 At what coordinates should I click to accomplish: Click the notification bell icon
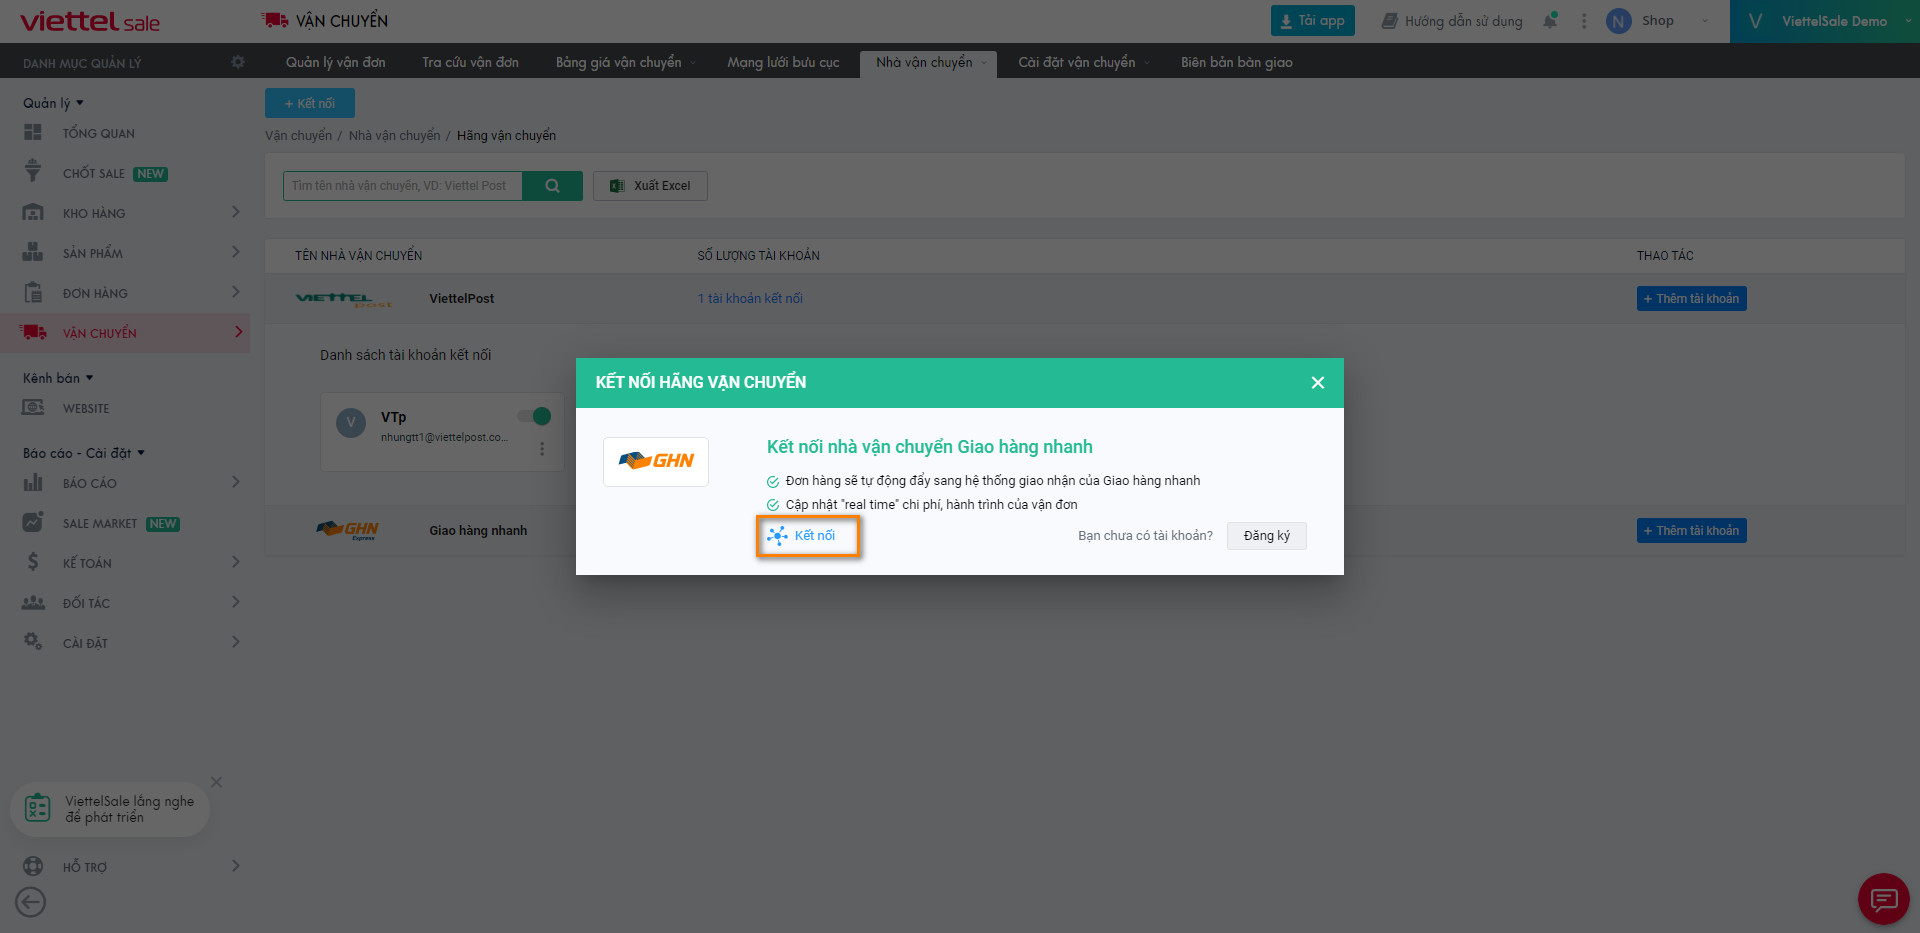click(x=1550, y=20)
